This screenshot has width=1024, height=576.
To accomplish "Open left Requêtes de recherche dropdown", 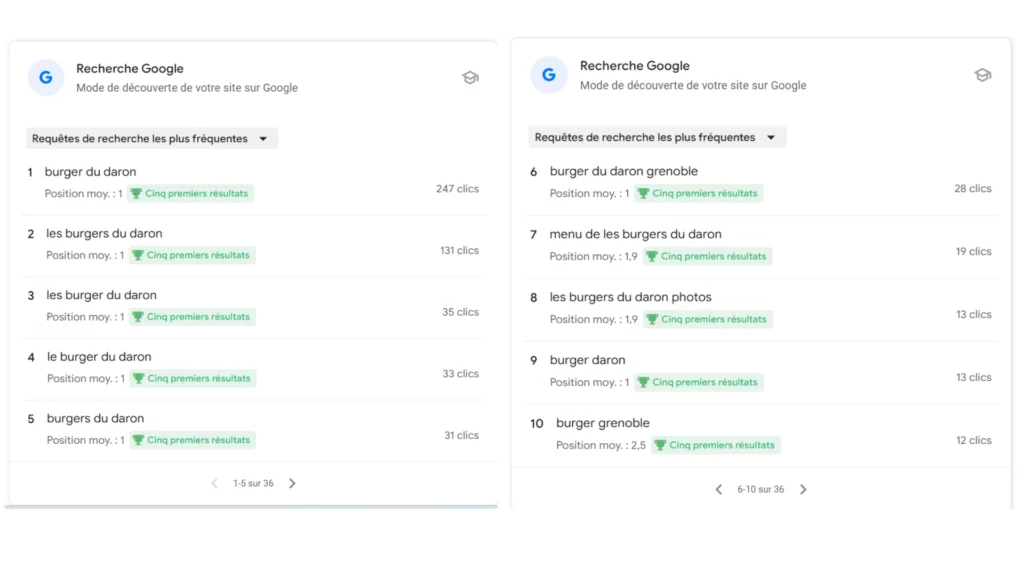I will tap(152, 138).
